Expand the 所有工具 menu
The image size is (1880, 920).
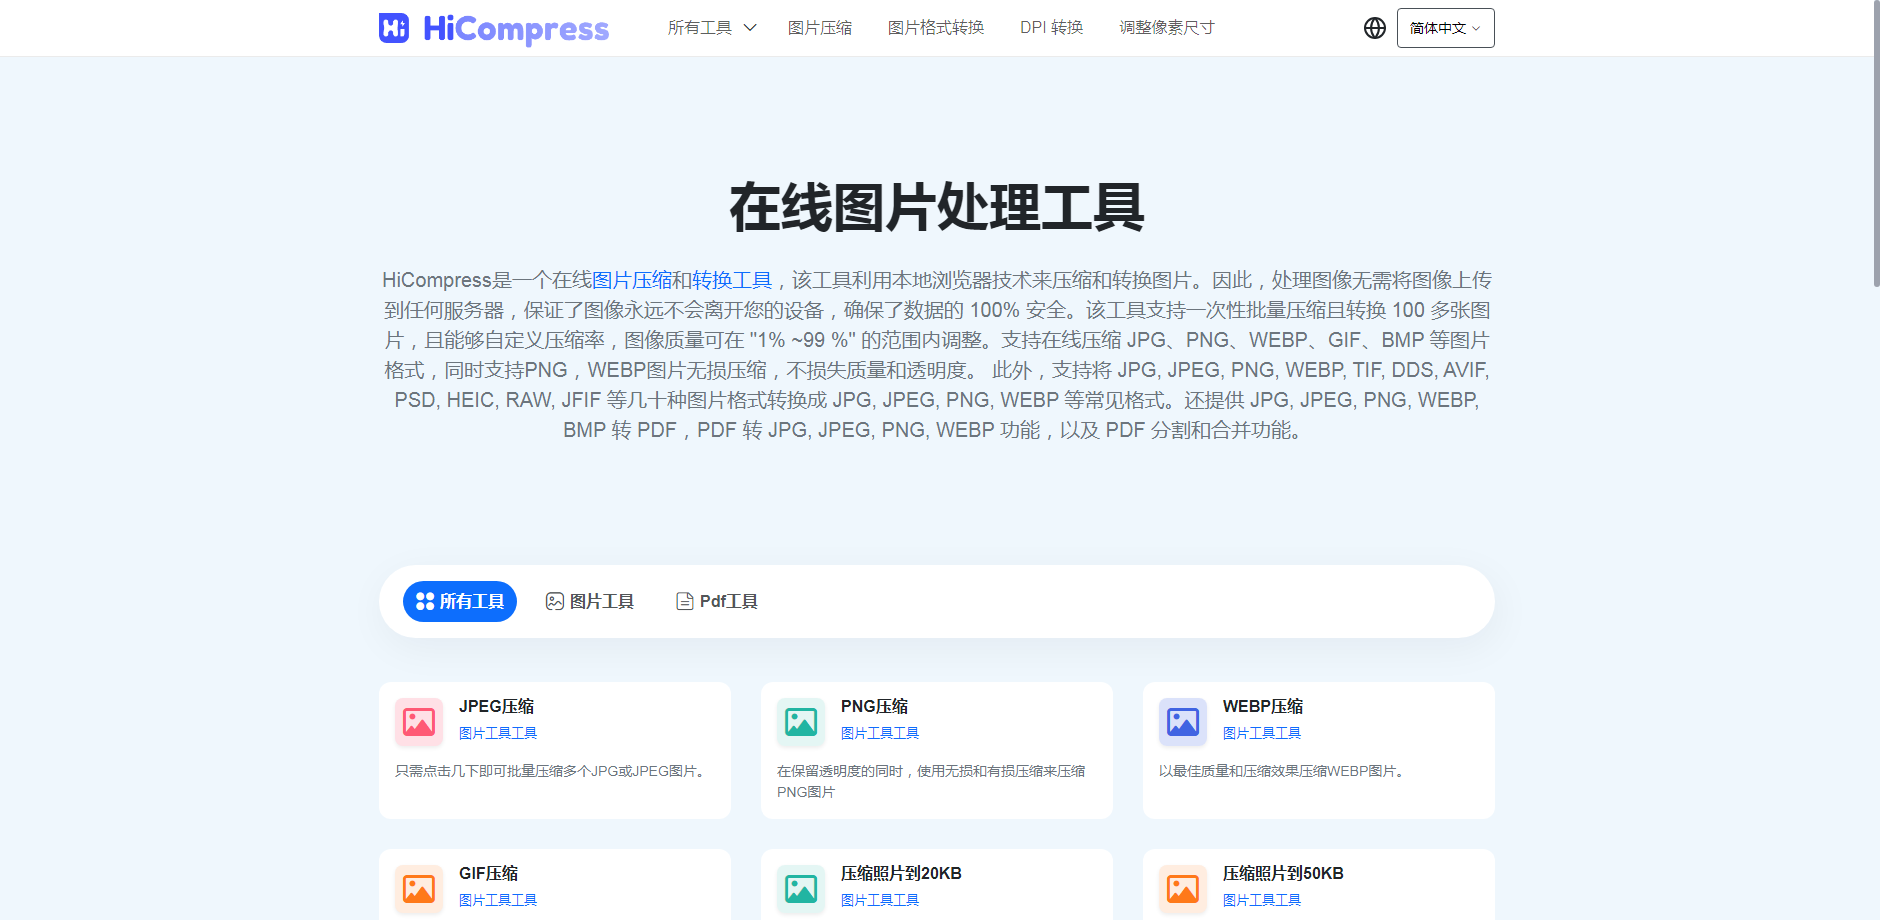pos(712,28)
